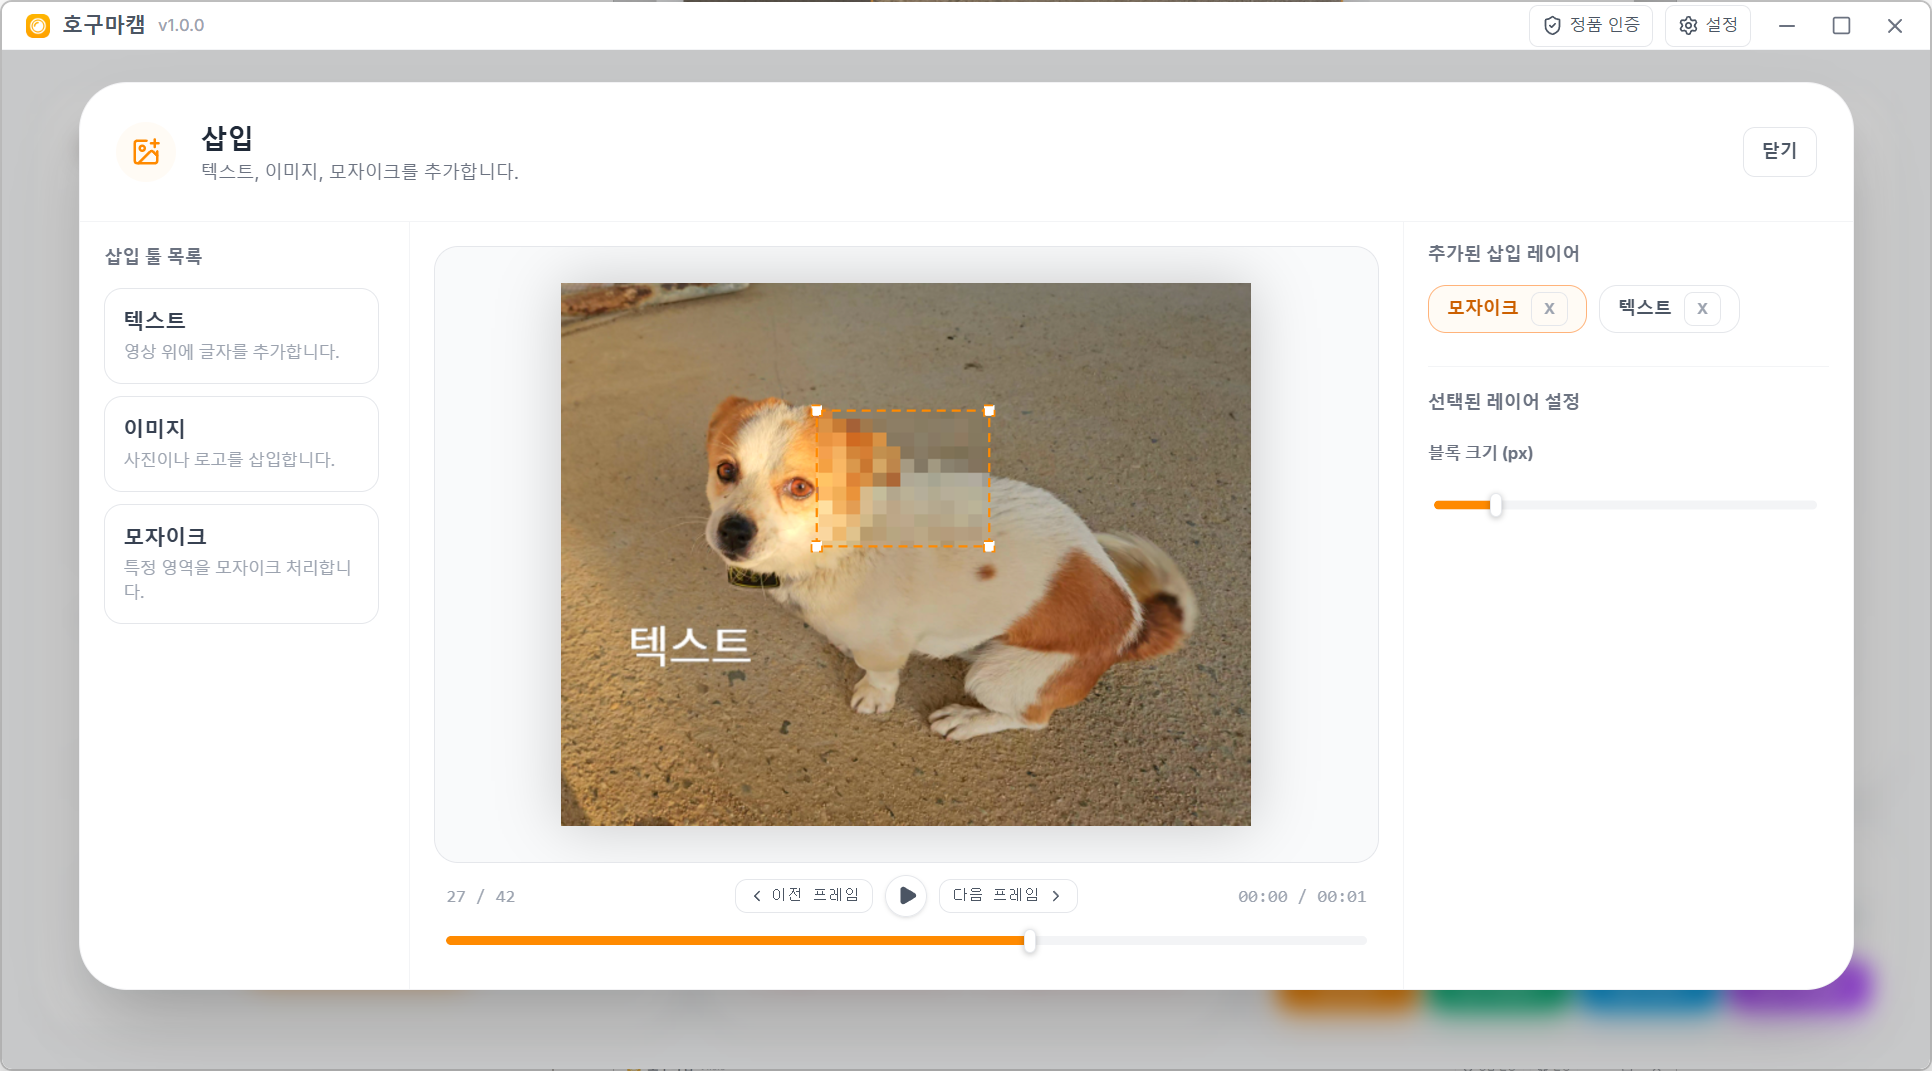Viewport: 1932px width, 1071px height.
Task: Click the play button
Action: tap(906, 896)
